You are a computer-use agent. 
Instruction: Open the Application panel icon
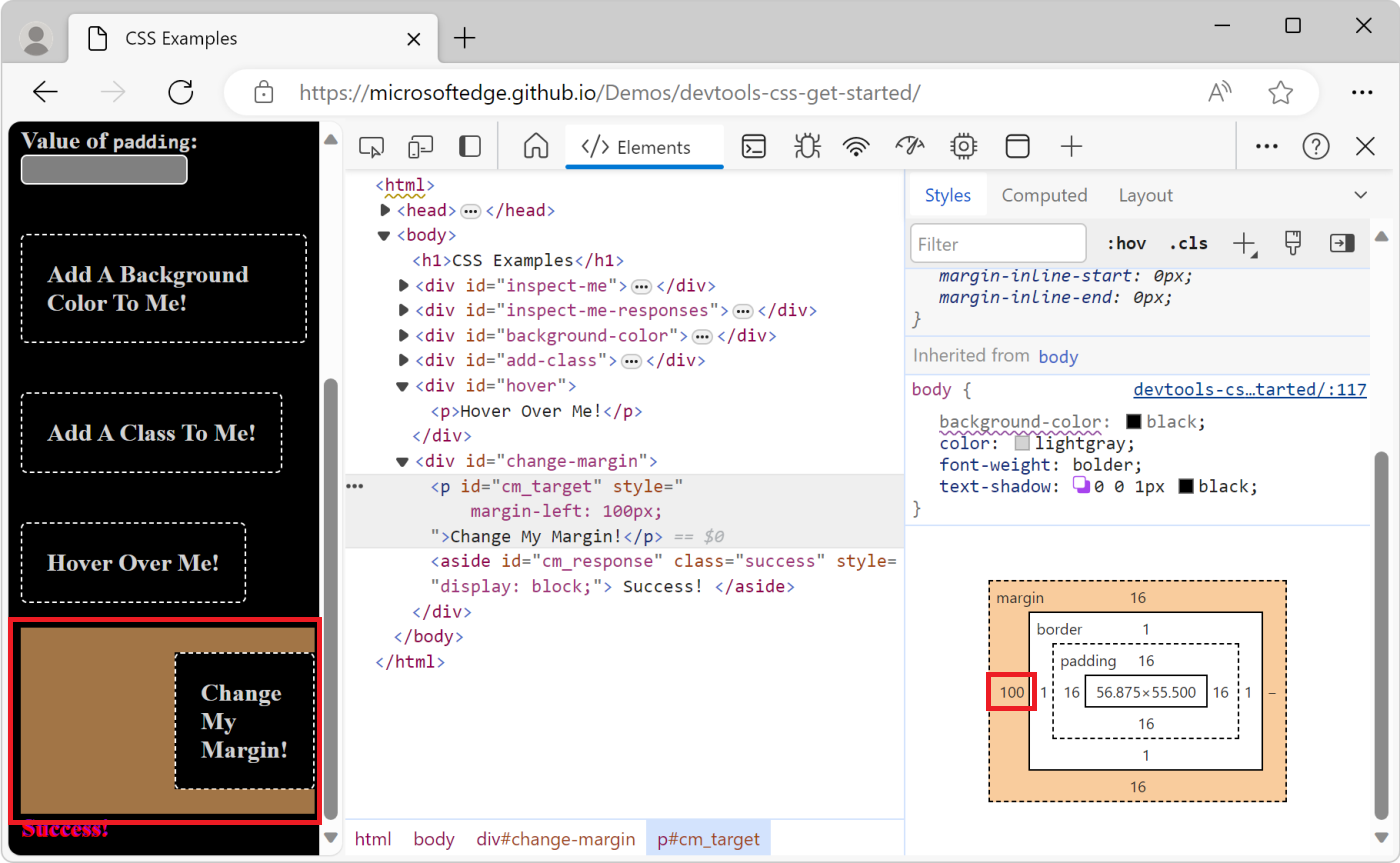tap(1017, 147)
